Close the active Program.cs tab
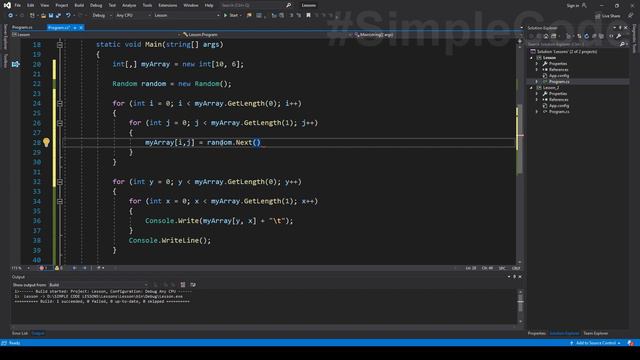This screenshot has height=360, width=640. [81, 28]
